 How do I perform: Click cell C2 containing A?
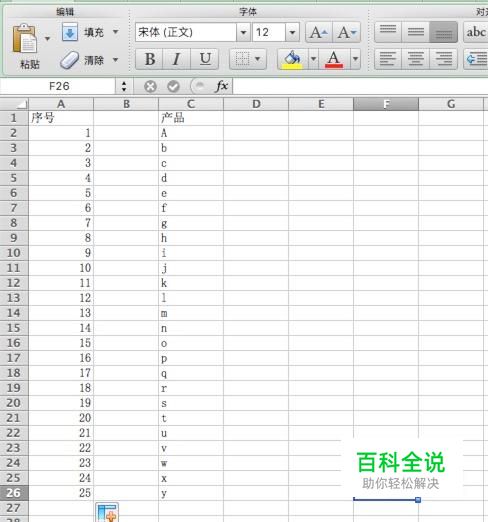(191, 133)
